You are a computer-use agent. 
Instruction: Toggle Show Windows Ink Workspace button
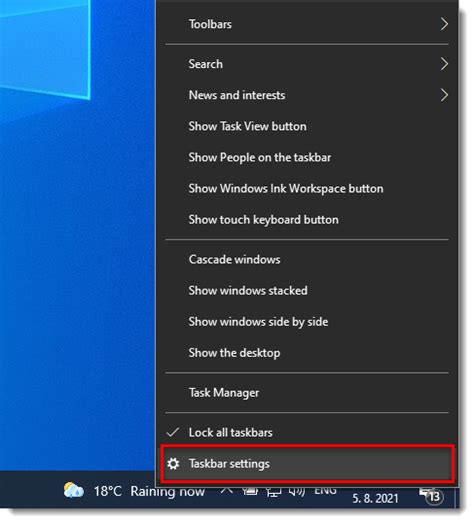pos(307,188)
